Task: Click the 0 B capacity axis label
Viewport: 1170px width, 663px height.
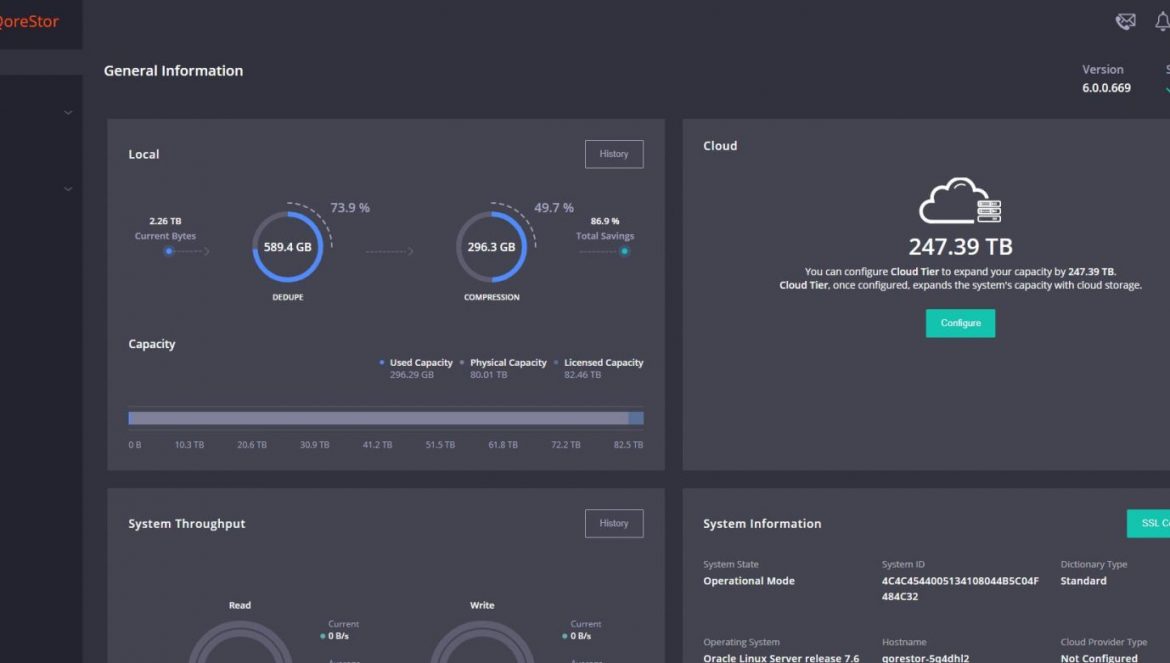Action: [134, 444]
